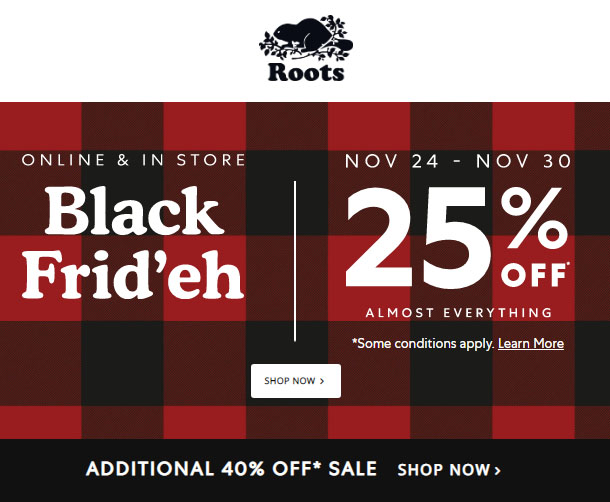Viewport: 610px width, 502px height.
Task: Click the white vertical divider line
Action: (x=295, y=260)
